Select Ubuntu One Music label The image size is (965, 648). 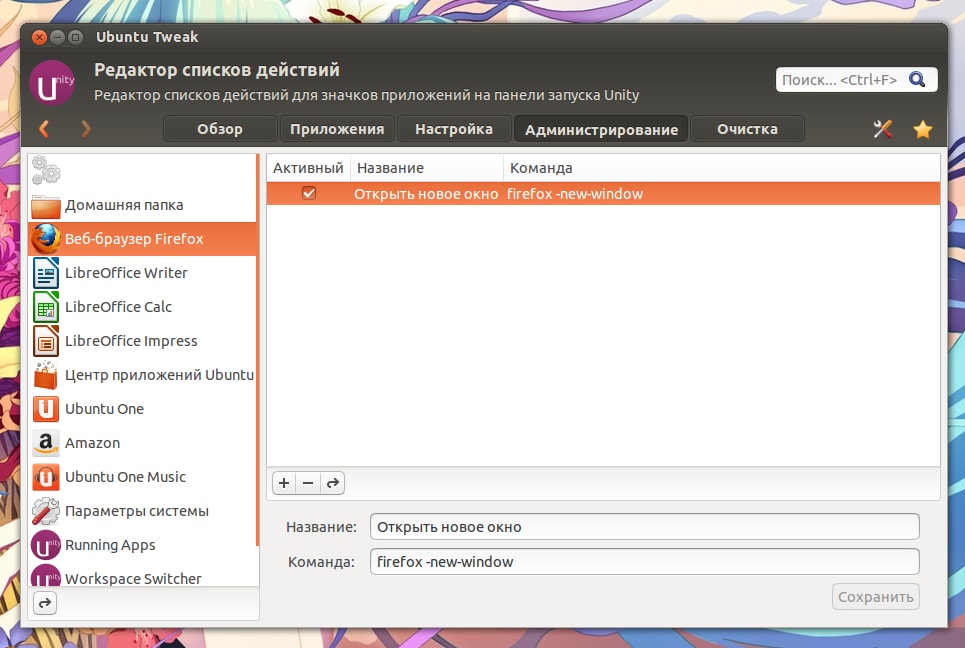[x=126, y=477]
